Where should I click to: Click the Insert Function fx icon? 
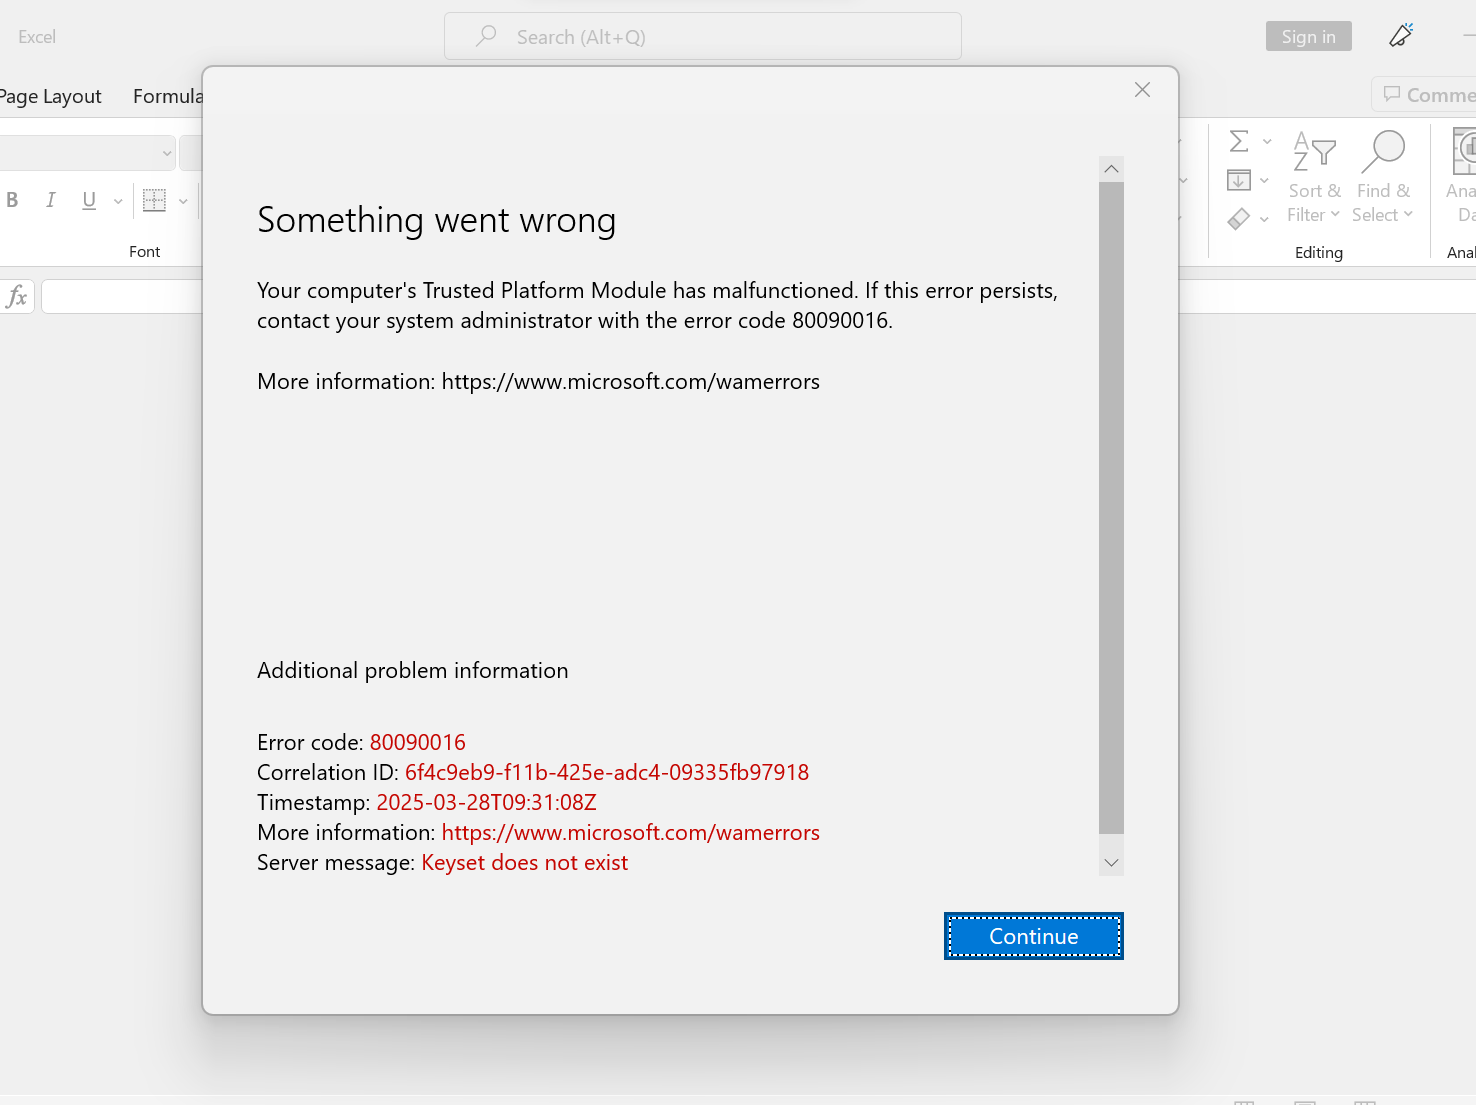[17, 296]
